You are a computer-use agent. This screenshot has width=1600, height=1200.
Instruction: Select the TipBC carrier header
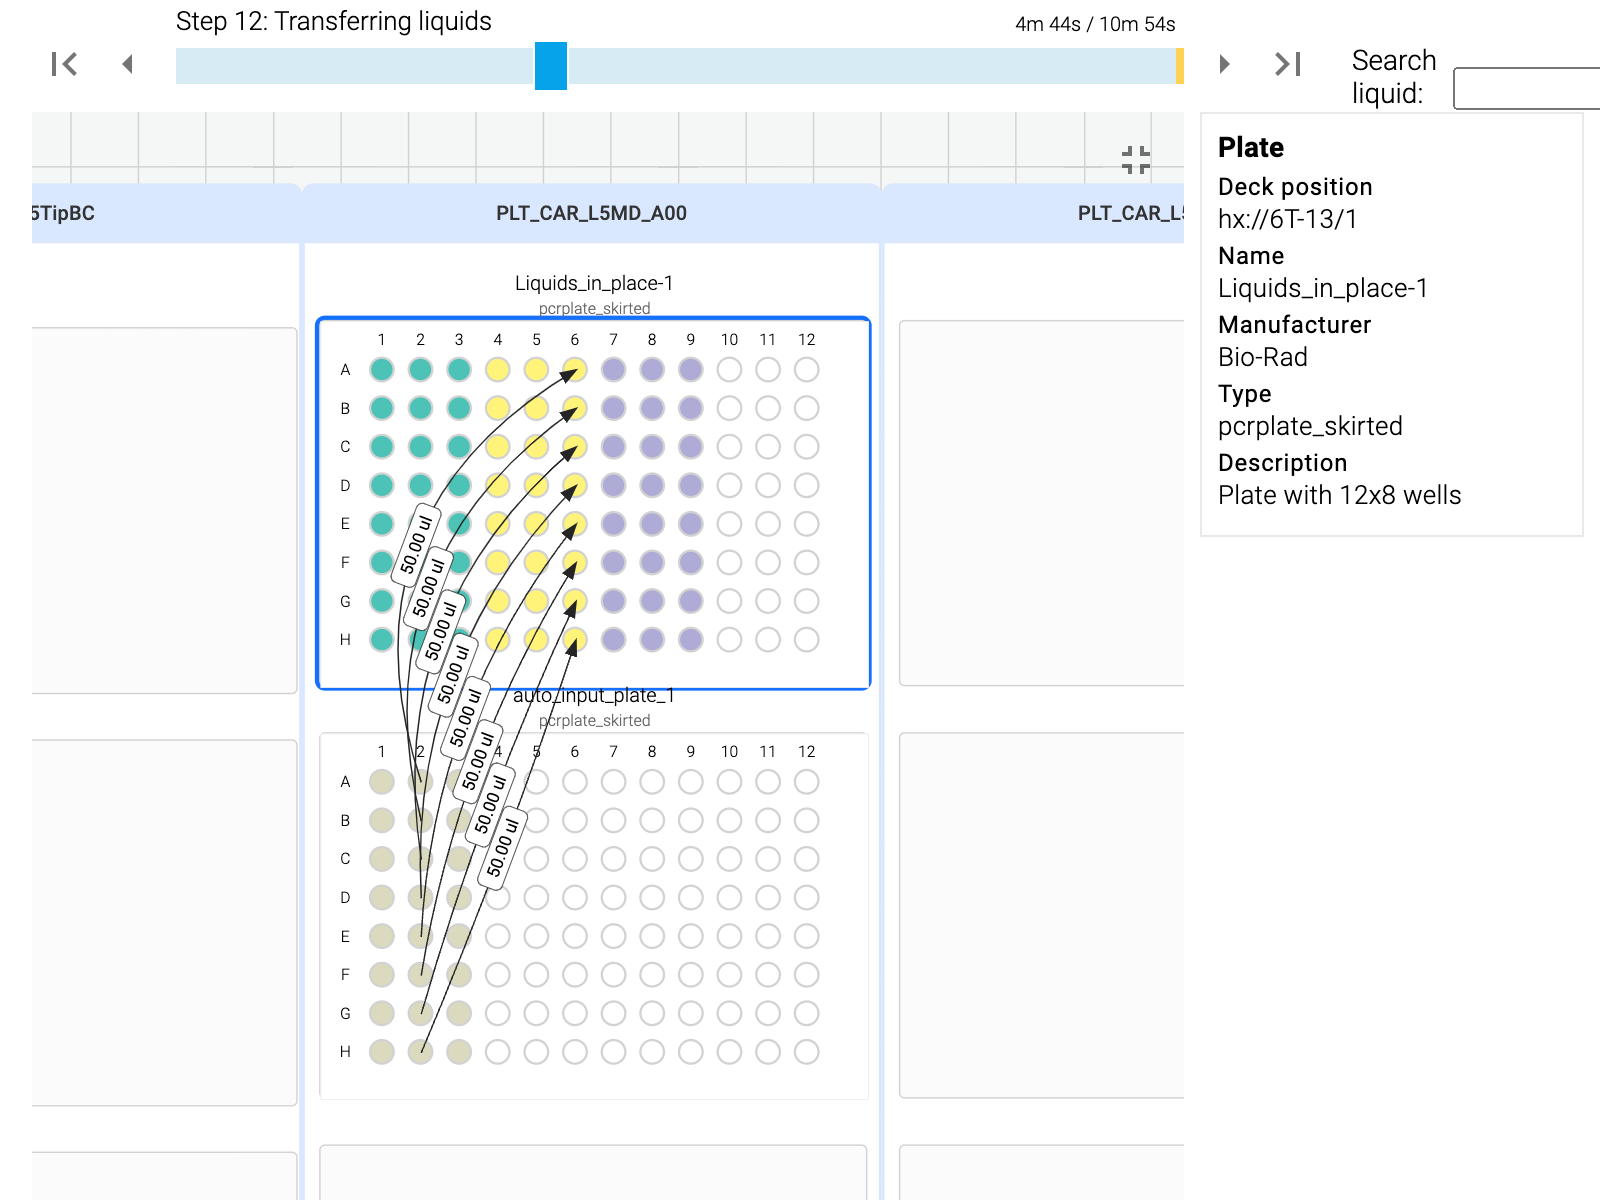[65, 213]
